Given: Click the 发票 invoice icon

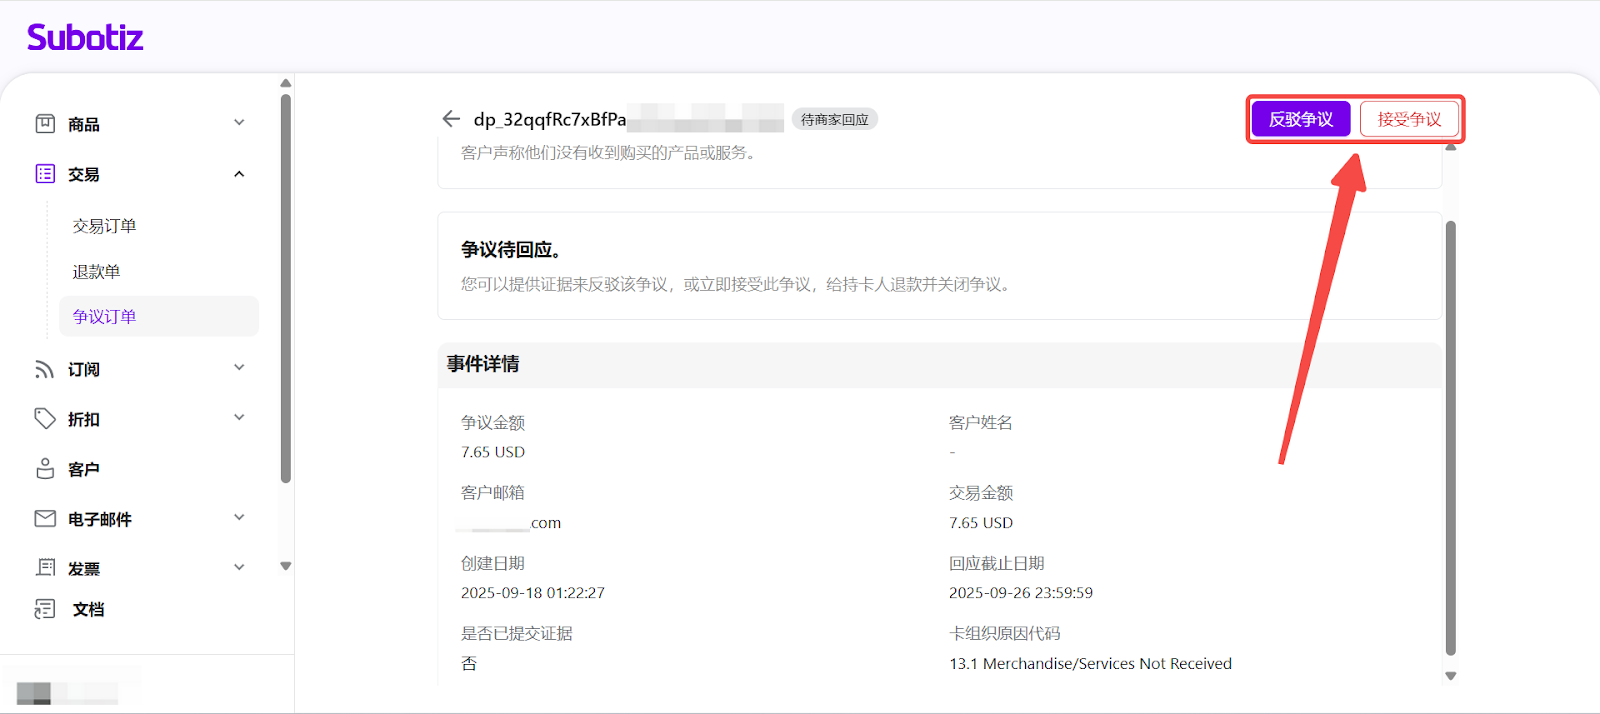Looking at the screenshot, I should coord(45,567).
